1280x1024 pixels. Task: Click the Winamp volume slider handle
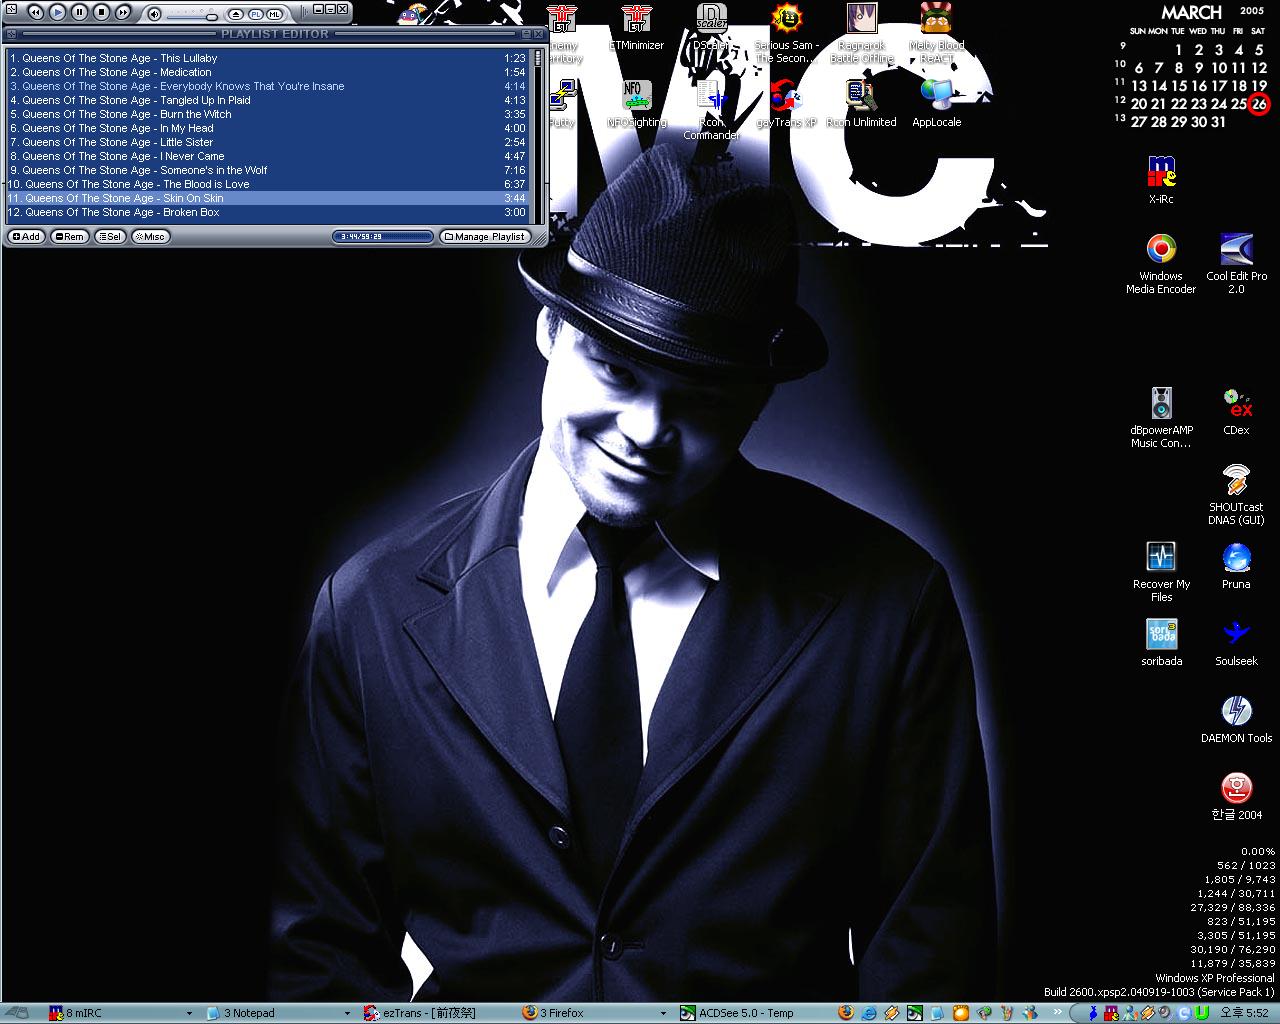[212, 17]
